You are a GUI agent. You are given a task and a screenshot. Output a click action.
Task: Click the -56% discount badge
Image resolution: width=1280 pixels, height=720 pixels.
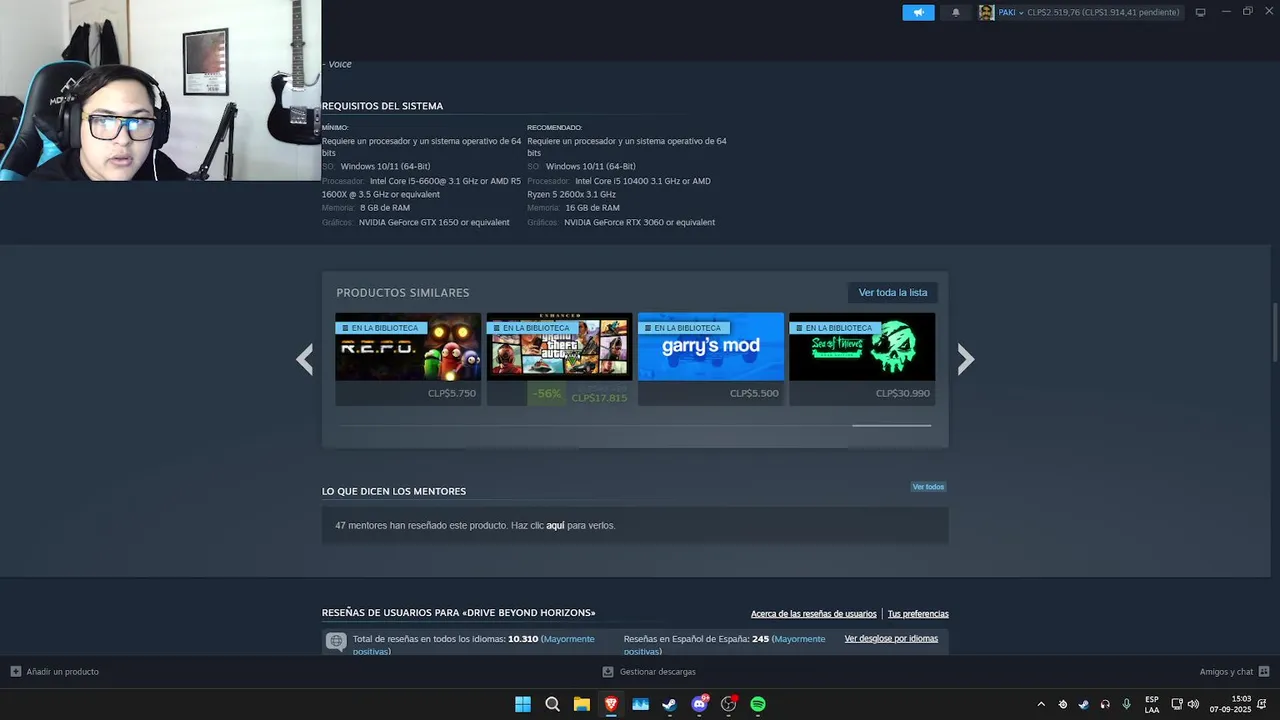click(546, 393)
